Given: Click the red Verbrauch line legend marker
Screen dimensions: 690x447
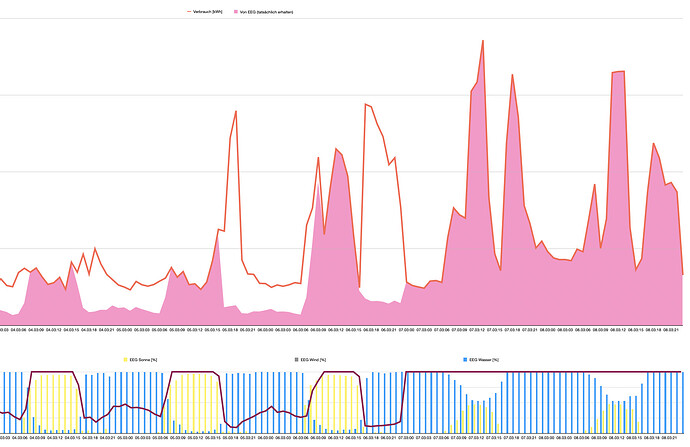Looking at the screenshot, I should point(190,12).
